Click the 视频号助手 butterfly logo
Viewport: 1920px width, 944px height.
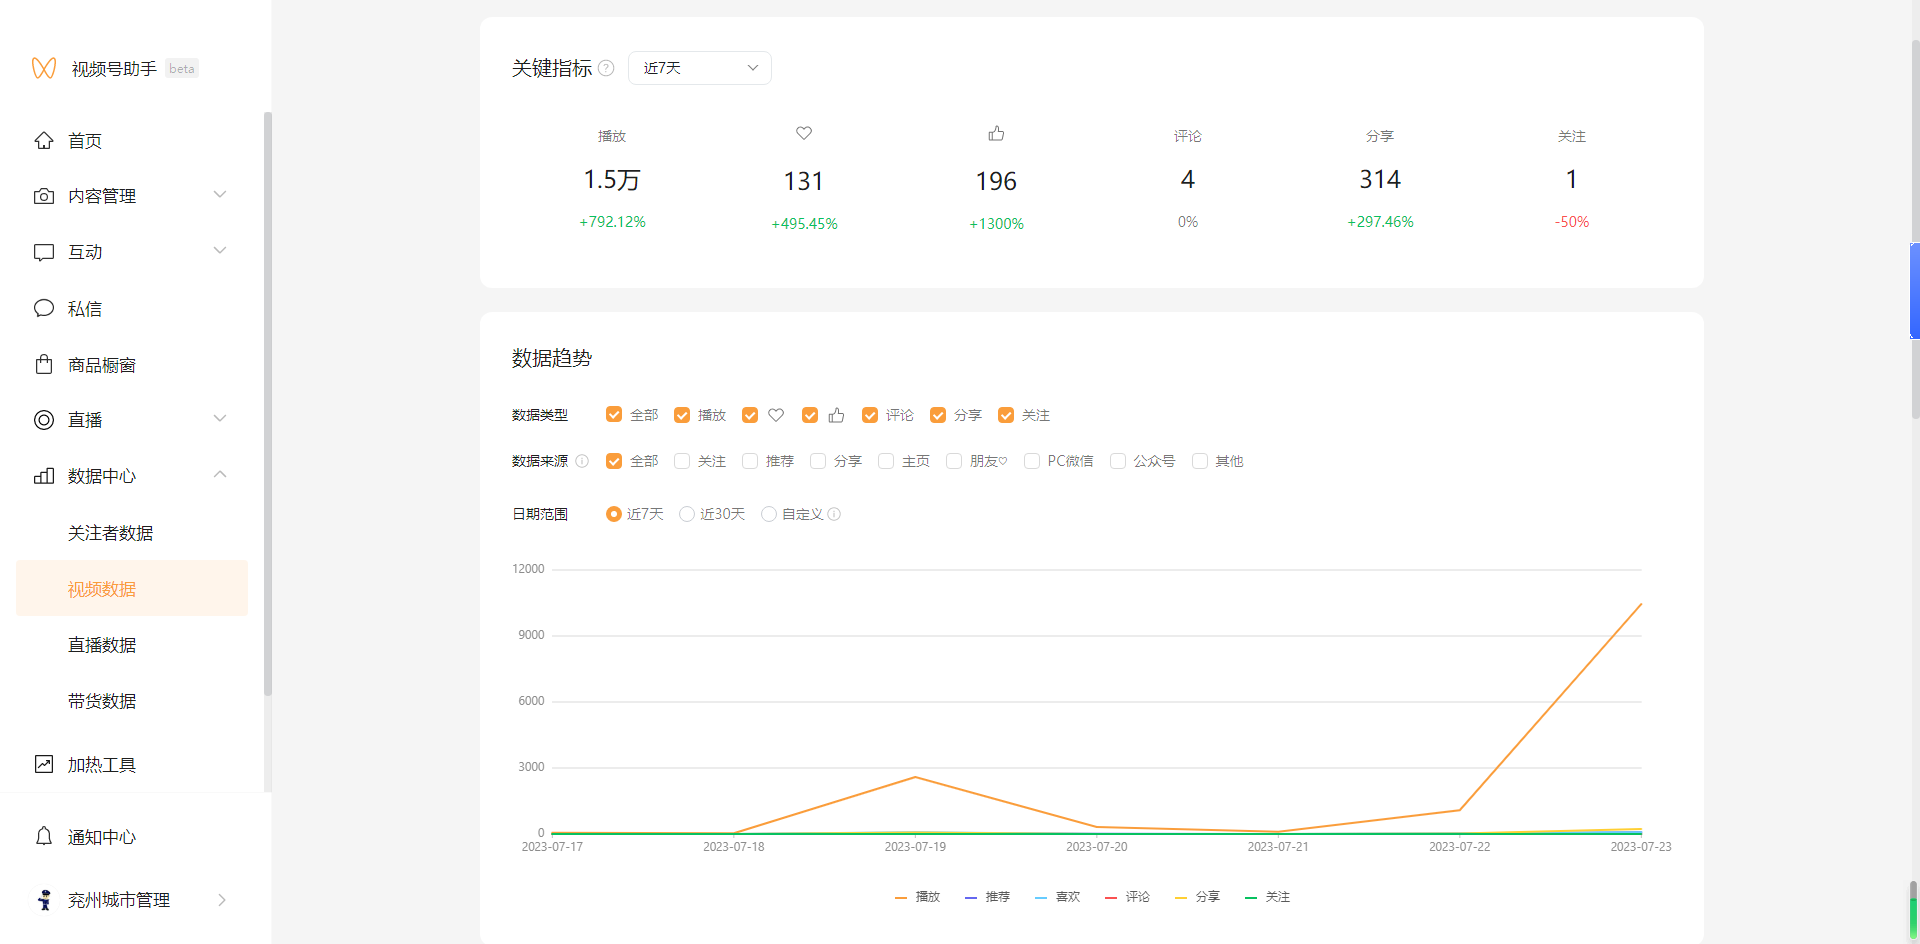(44, 68)
